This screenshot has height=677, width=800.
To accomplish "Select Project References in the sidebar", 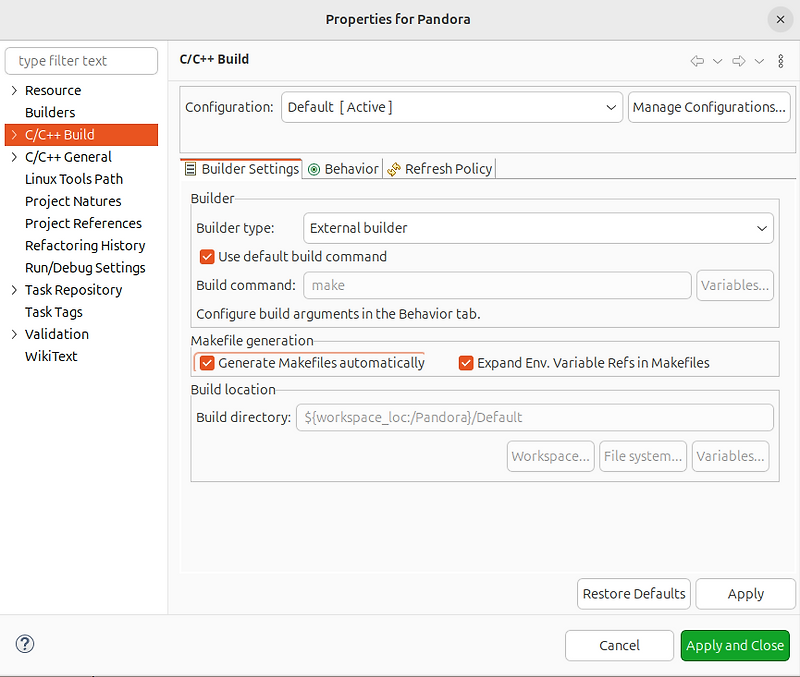I will tap(83, 223).
